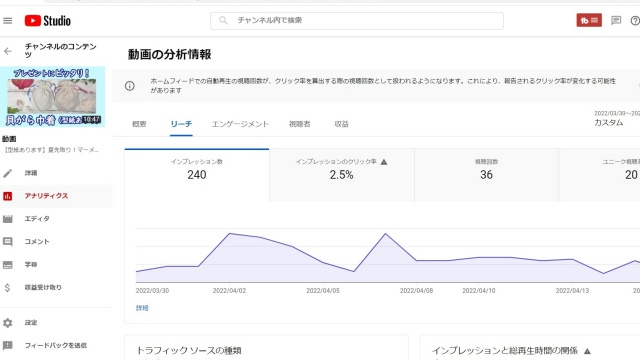The width and height of the screenshot is (640, 360).
Task: Click the 動画の分析情報 page title
Action: 169,54
